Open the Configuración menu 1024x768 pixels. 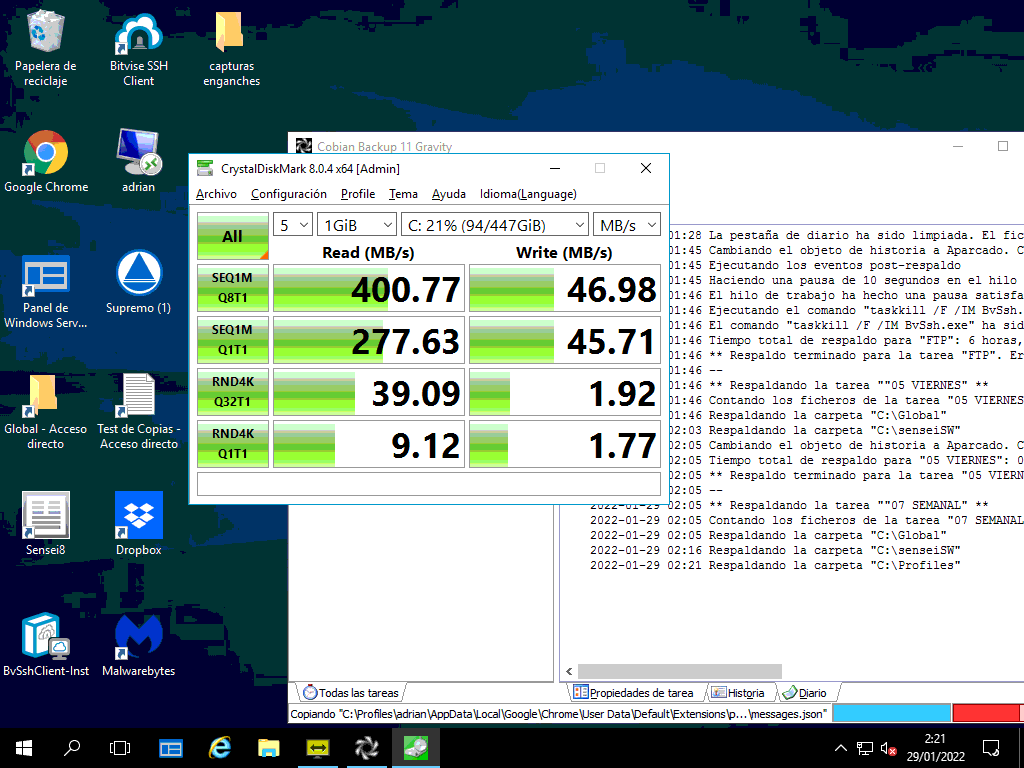pyautogui.click(x=288, y=194)
